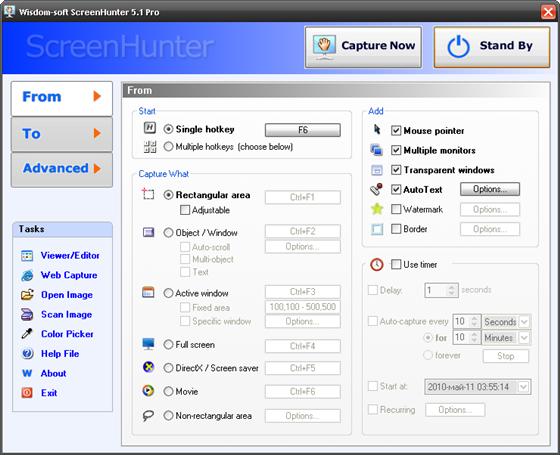Click the Stand By button

click(x=492, y=47)
